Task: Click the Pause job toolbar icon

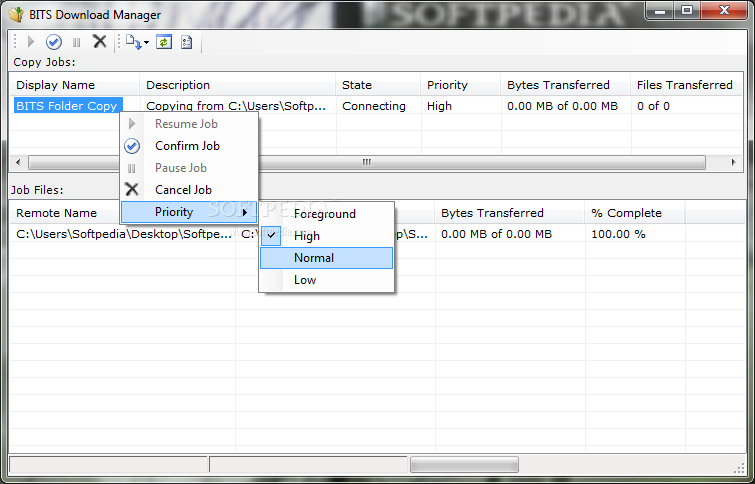Action: 77,42
